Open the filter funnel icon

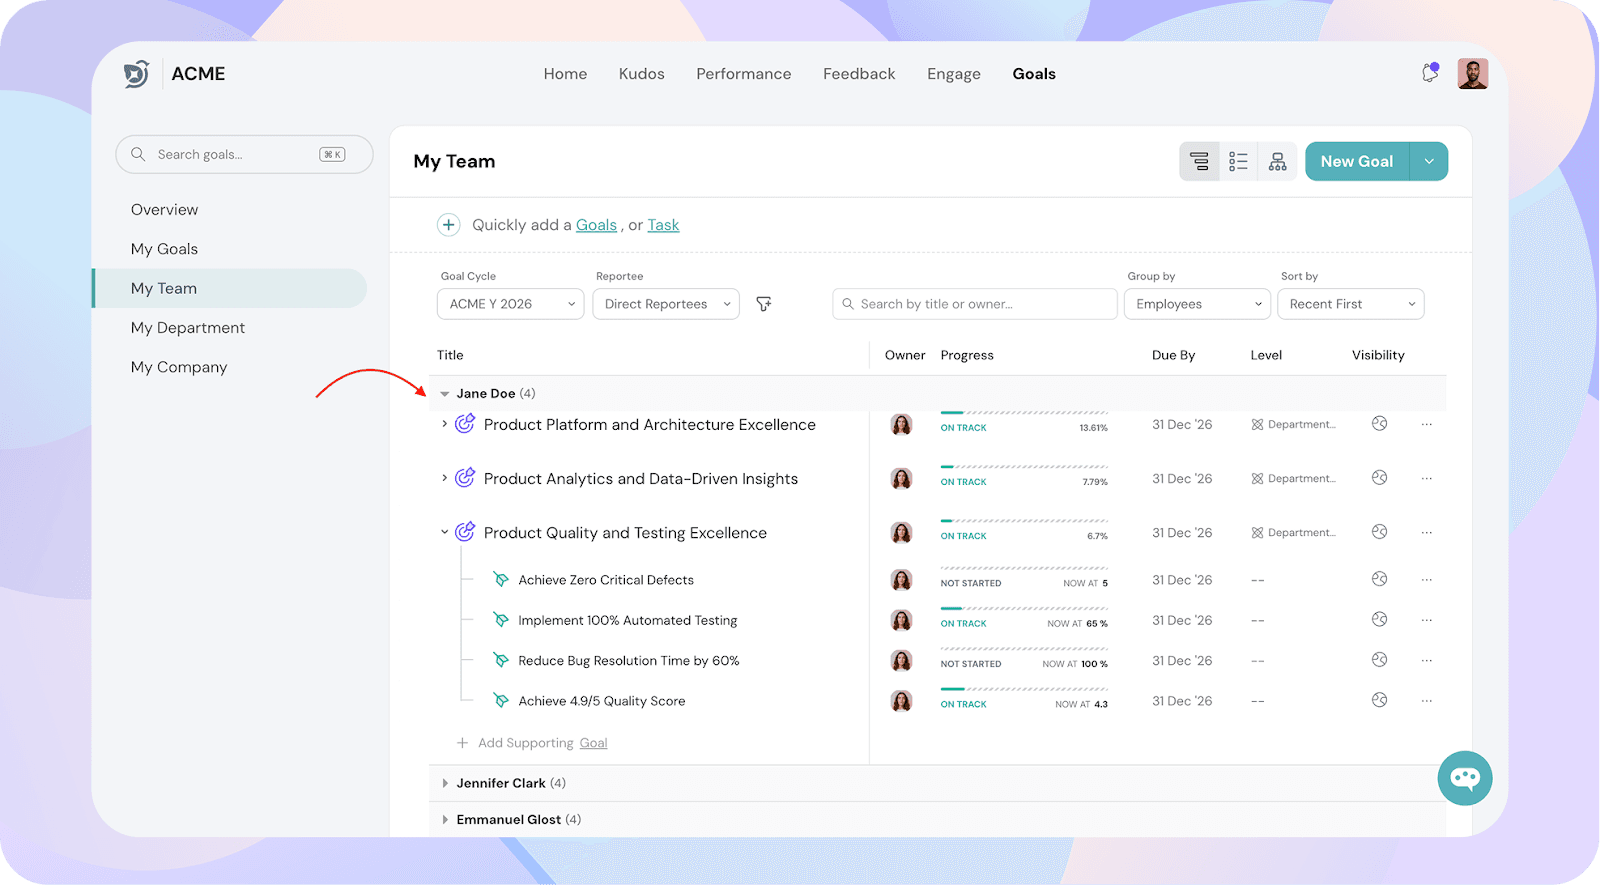pos(764,304)
